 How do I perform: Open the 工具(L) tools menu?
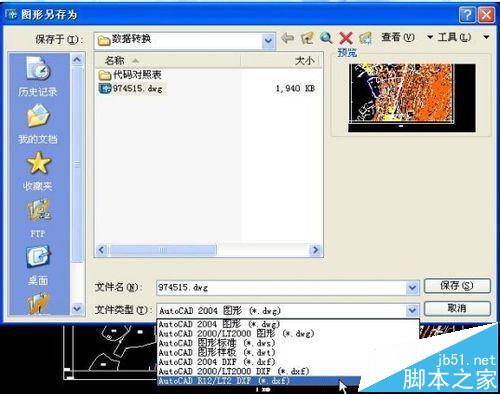pos(454,37)
